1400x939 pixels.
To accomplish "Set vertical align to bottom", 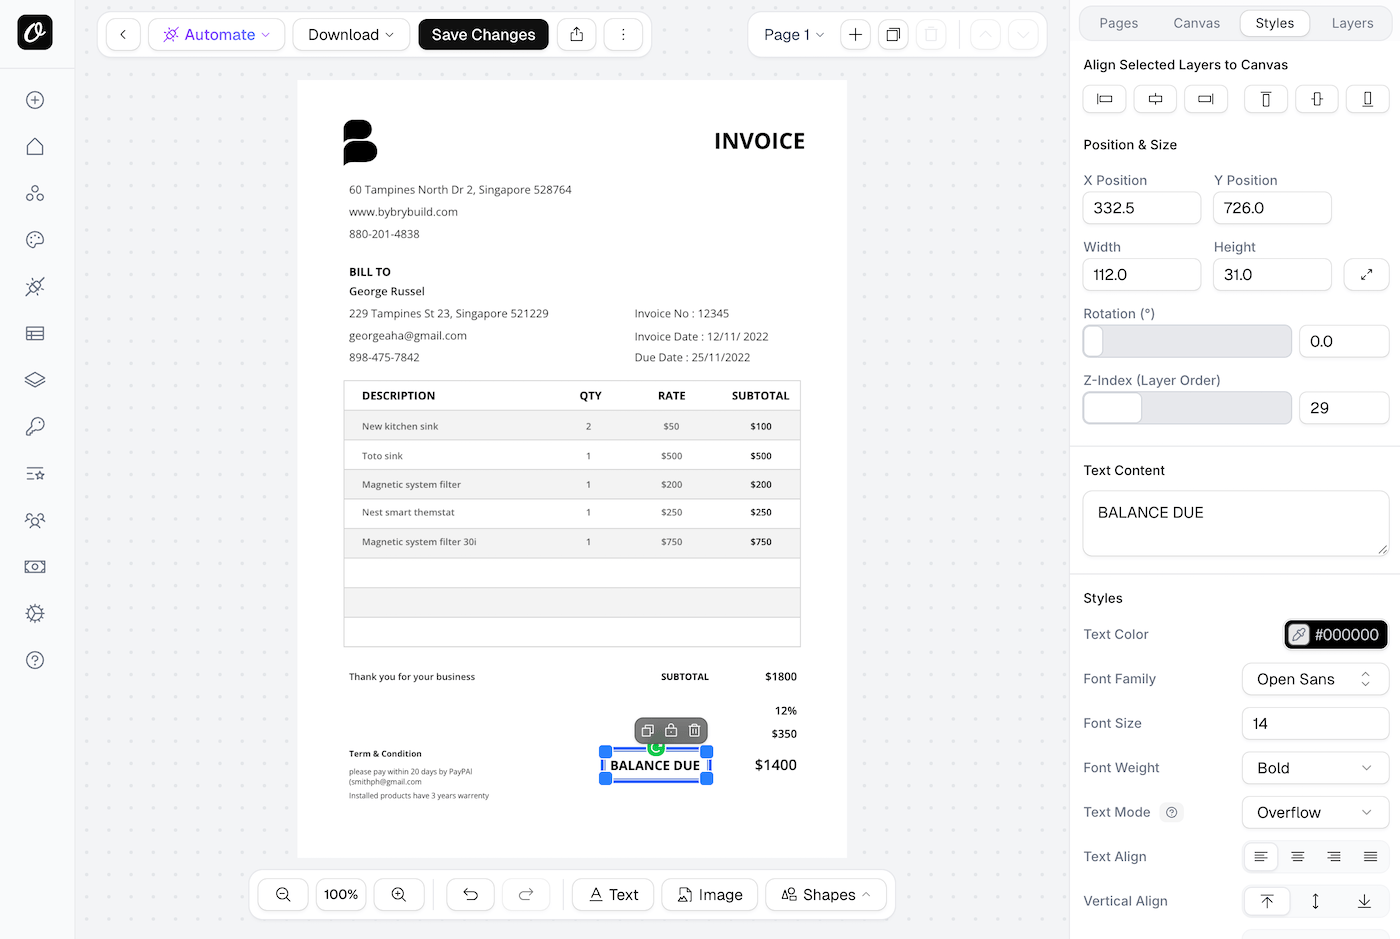I will coord(1364,901).
